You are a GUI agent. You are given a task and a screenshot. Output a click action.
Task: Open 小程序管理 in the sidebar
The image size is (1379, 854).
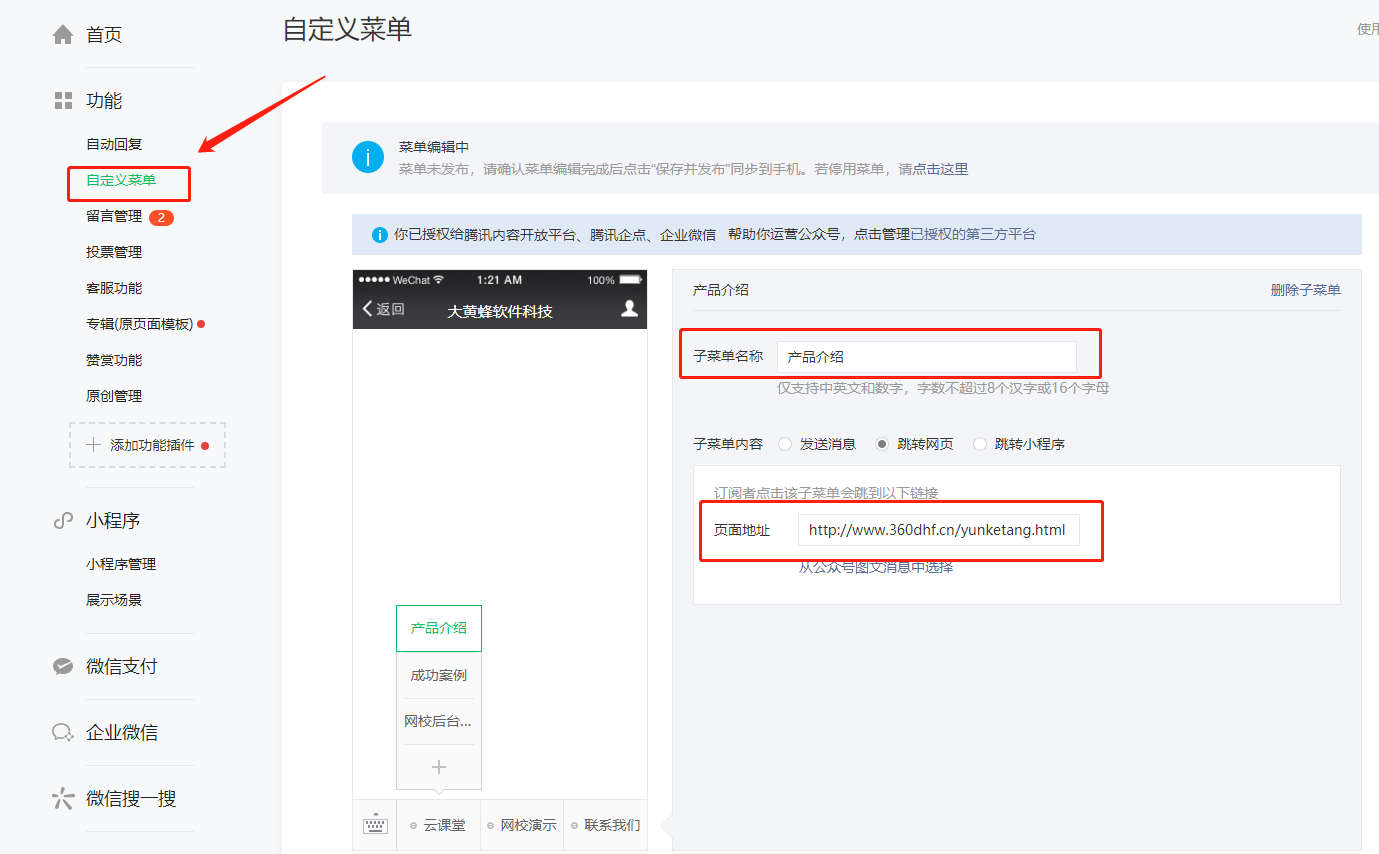click(121, 564)
